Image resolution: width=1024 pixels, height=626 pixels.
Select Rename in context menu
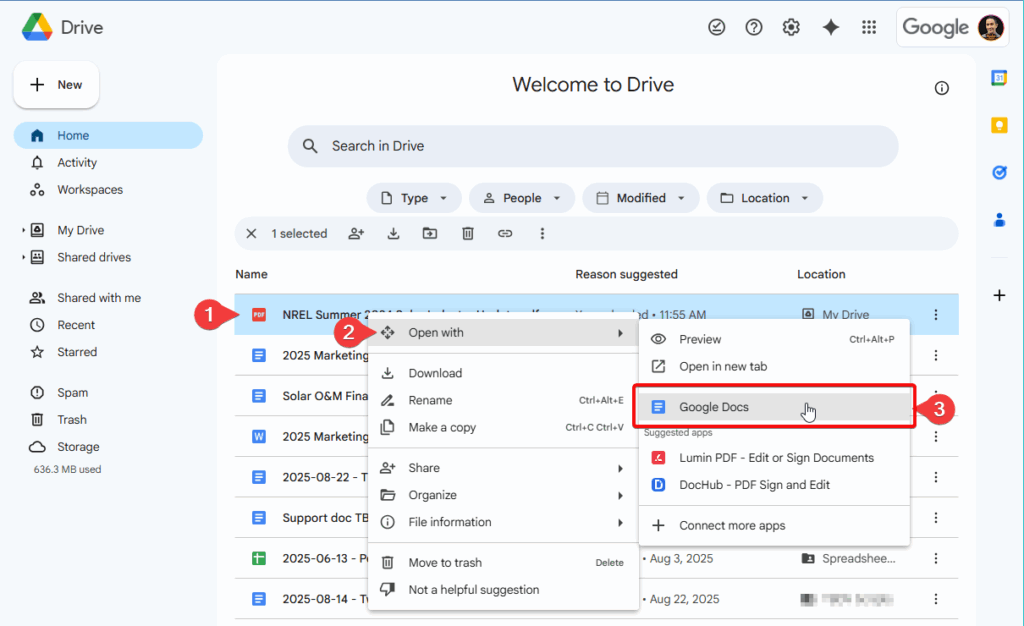coord(504,400)
